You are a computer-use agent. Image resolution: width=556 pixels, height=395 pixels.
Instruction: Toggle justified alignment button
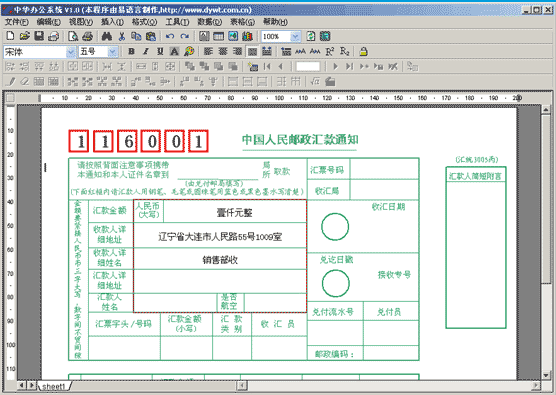point(252,51)
